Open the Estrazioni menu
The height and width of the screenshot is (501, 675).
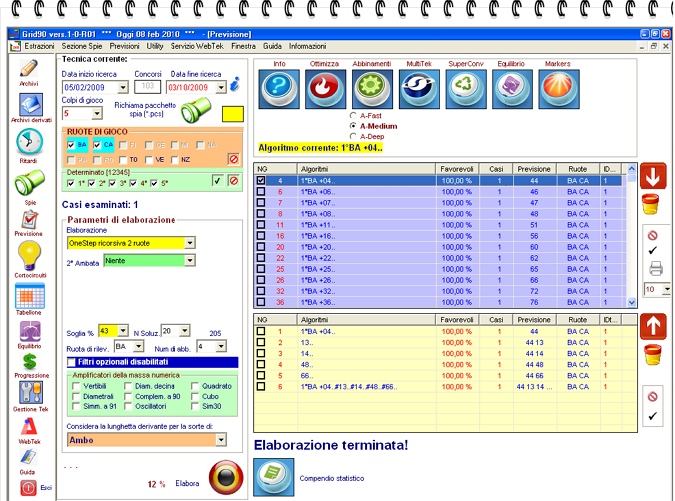(x=39, y=46)
